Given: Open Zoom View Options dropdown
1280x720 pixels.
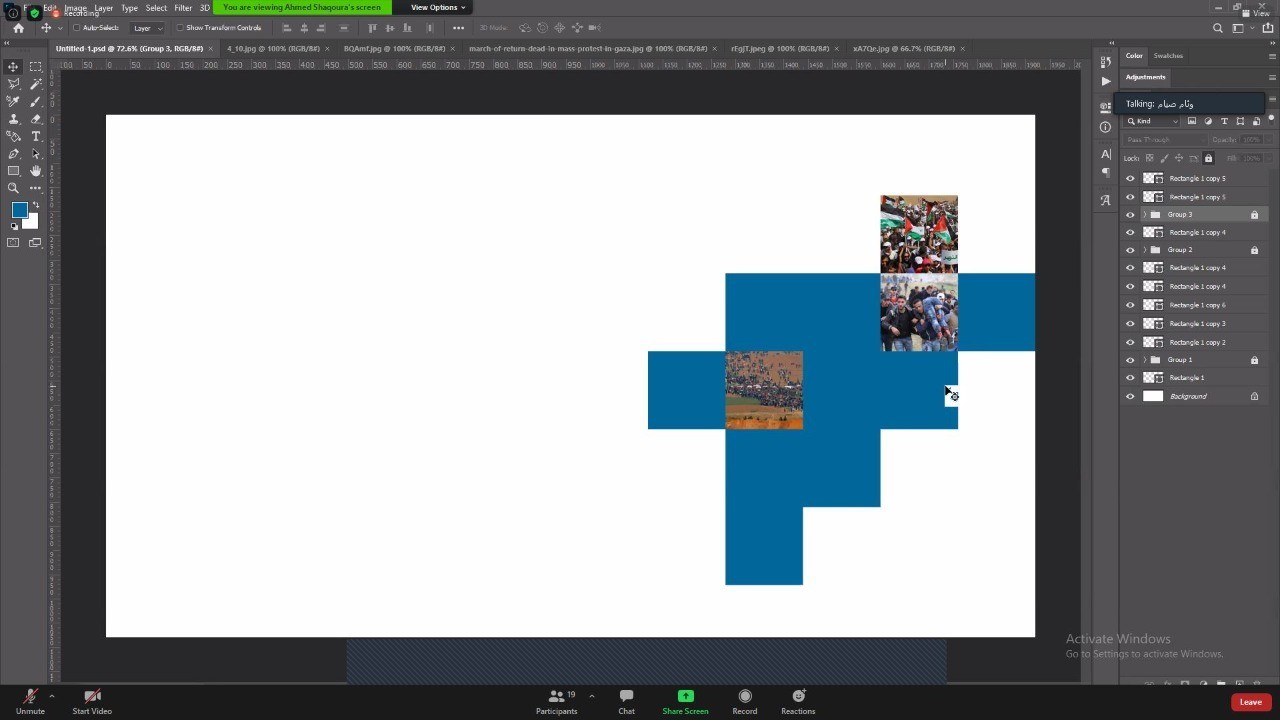Looking at the screenshot, I should coord(438,7).
